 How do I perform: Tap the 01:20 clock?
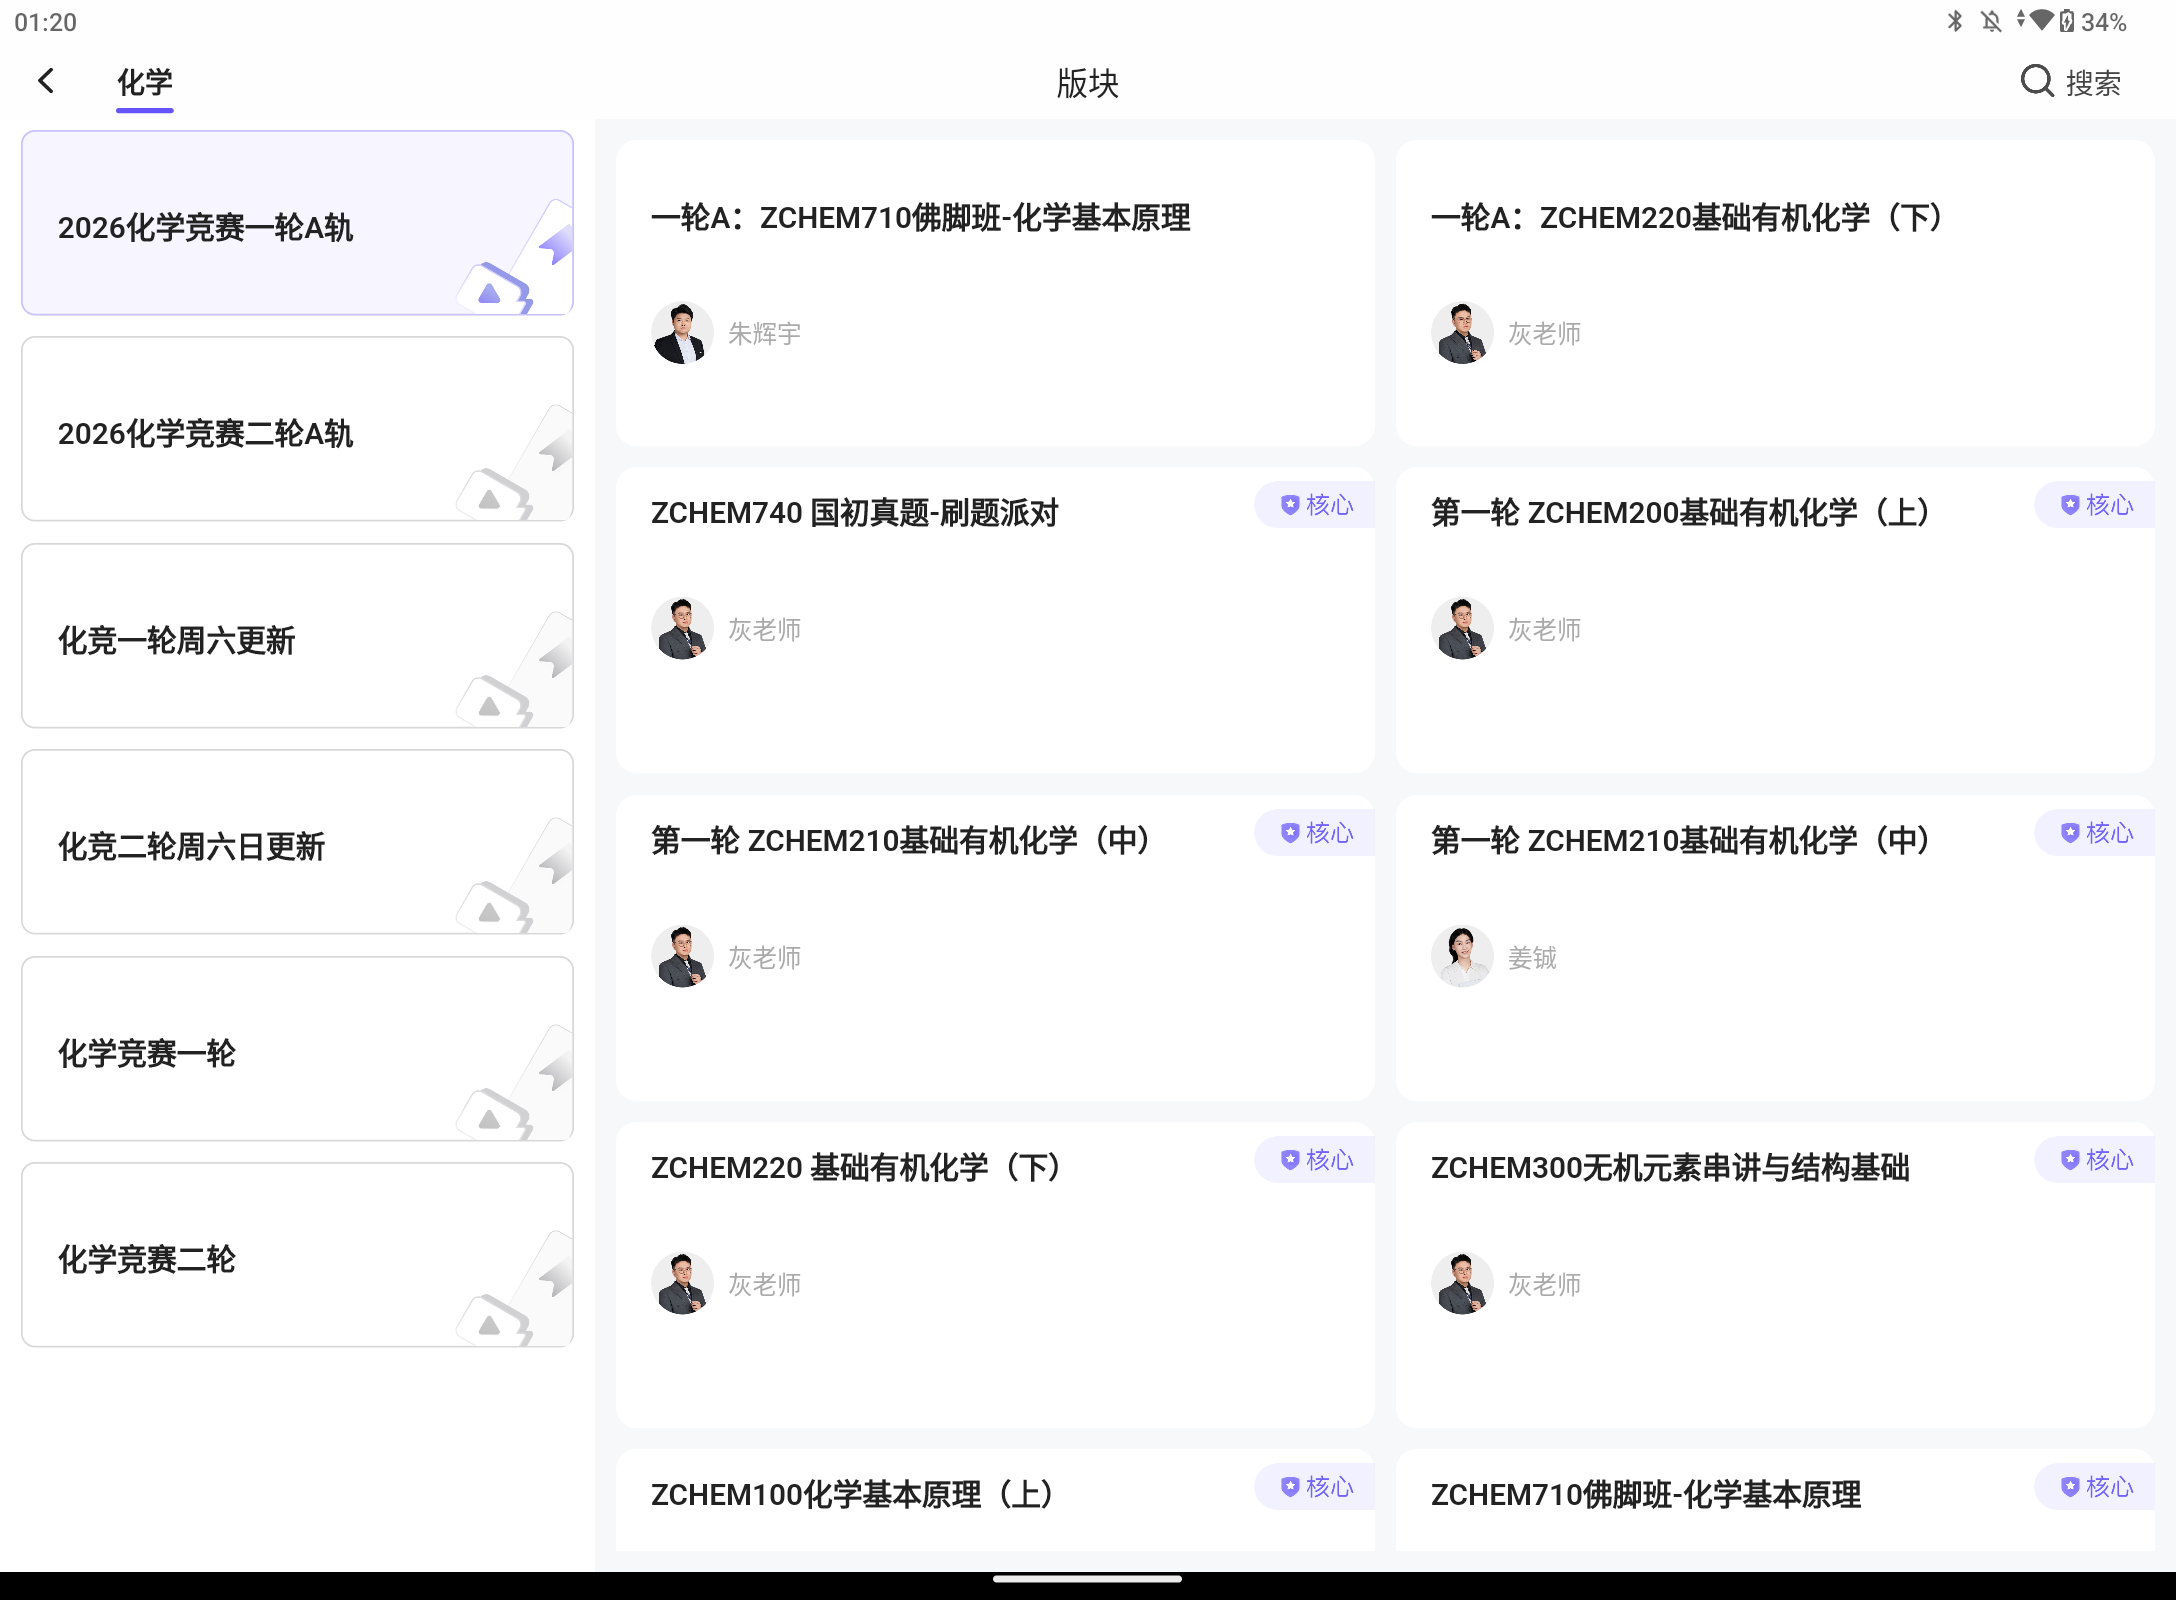click(45, 22)
